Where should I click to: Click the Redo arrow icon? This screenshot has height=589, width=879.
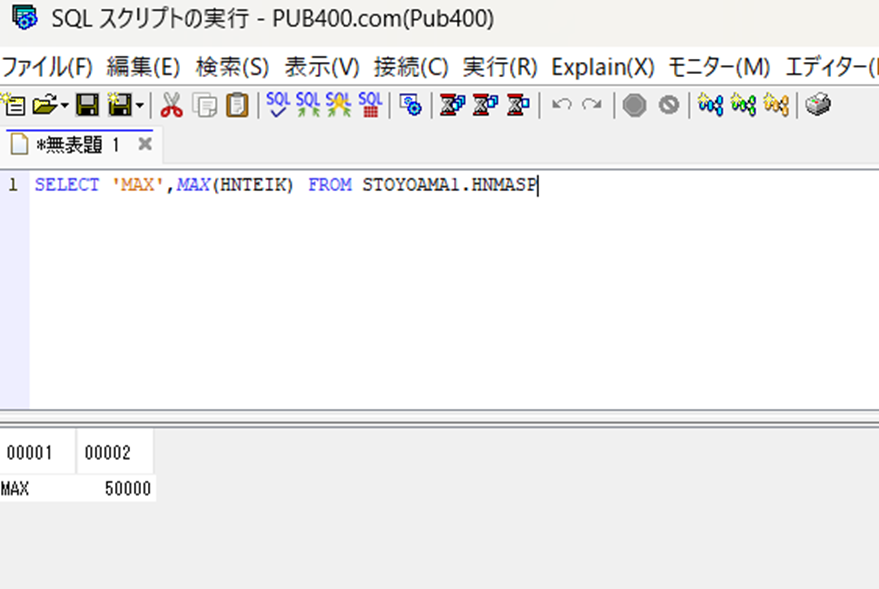tap(592, 105)
